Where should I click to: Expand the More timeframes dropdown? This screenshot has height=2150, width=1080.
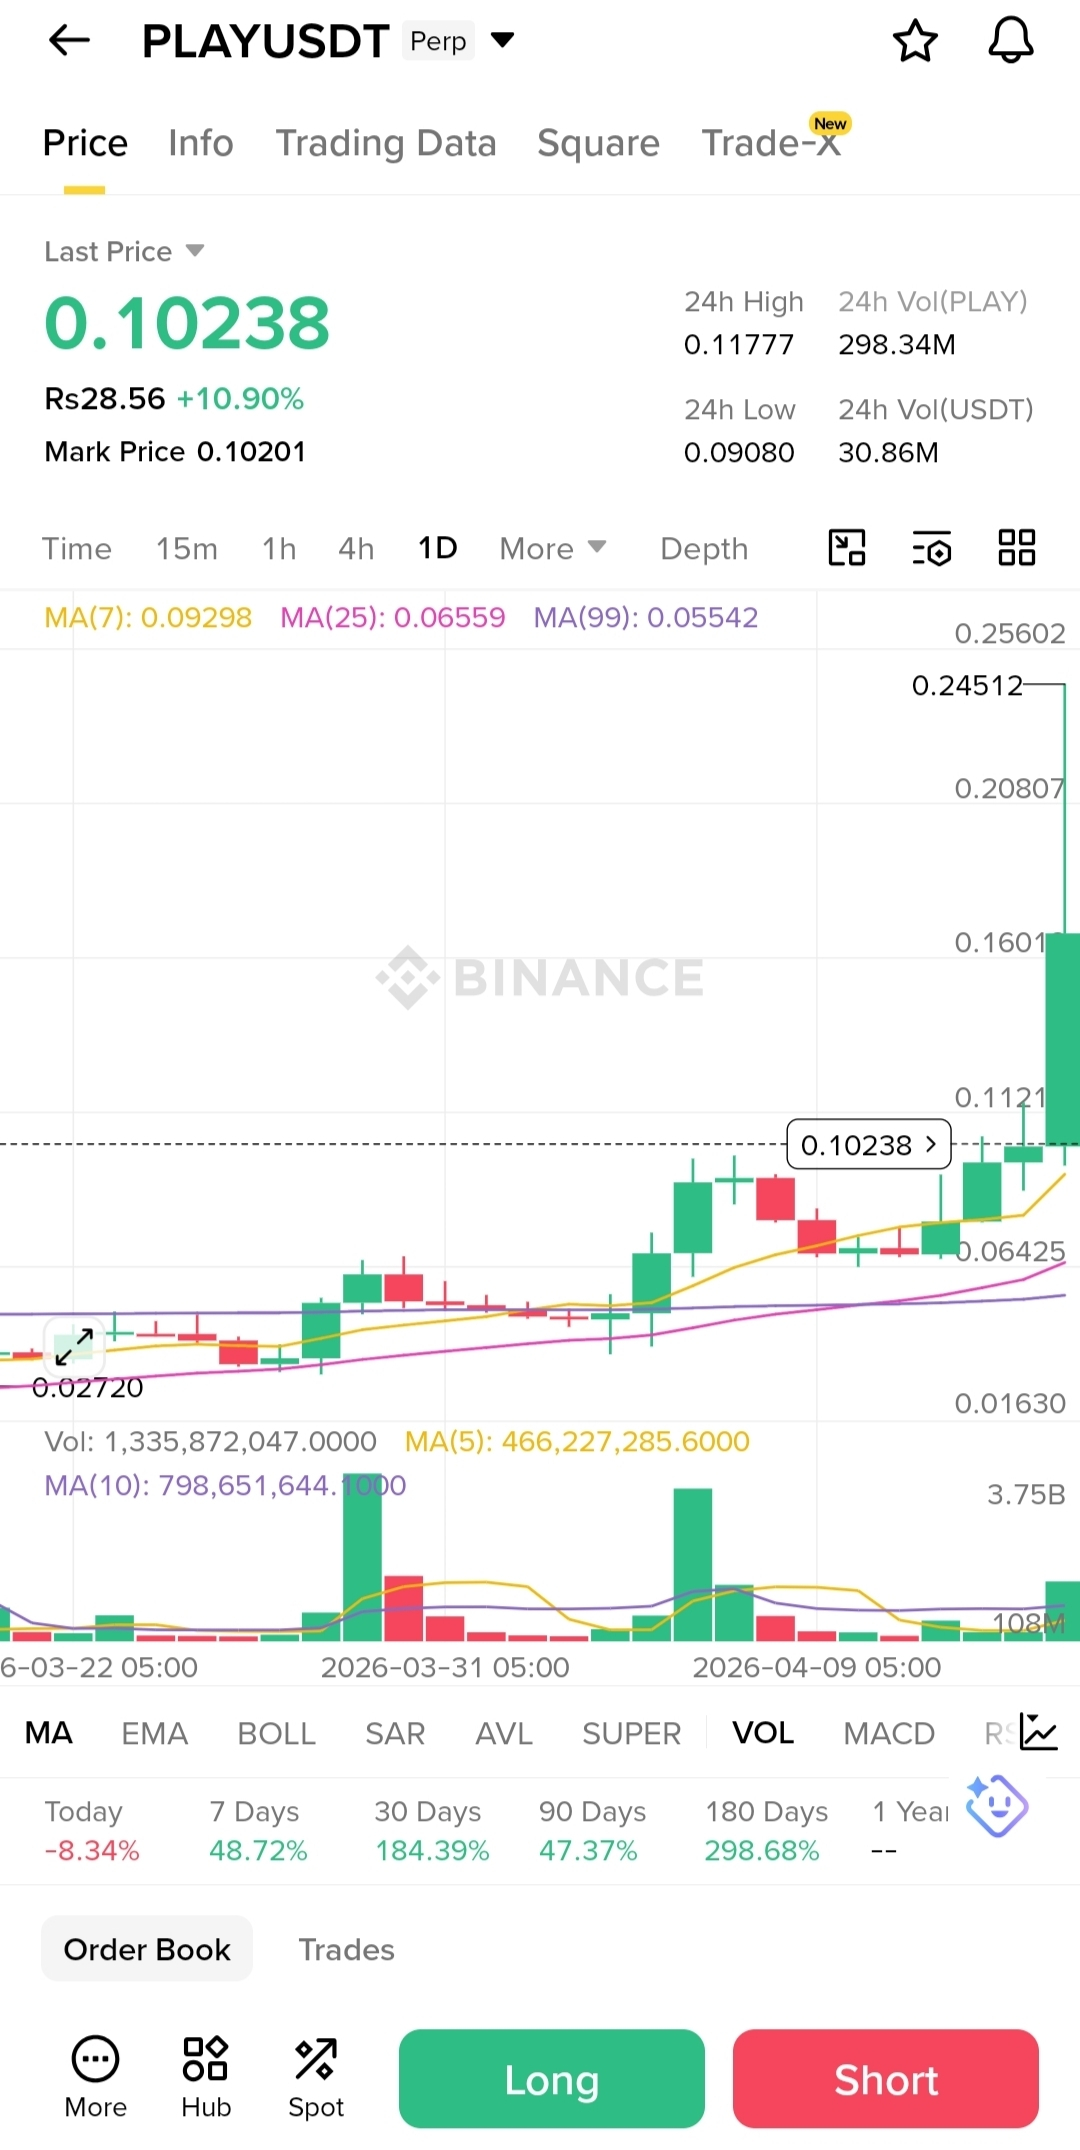tap(553, 548)
